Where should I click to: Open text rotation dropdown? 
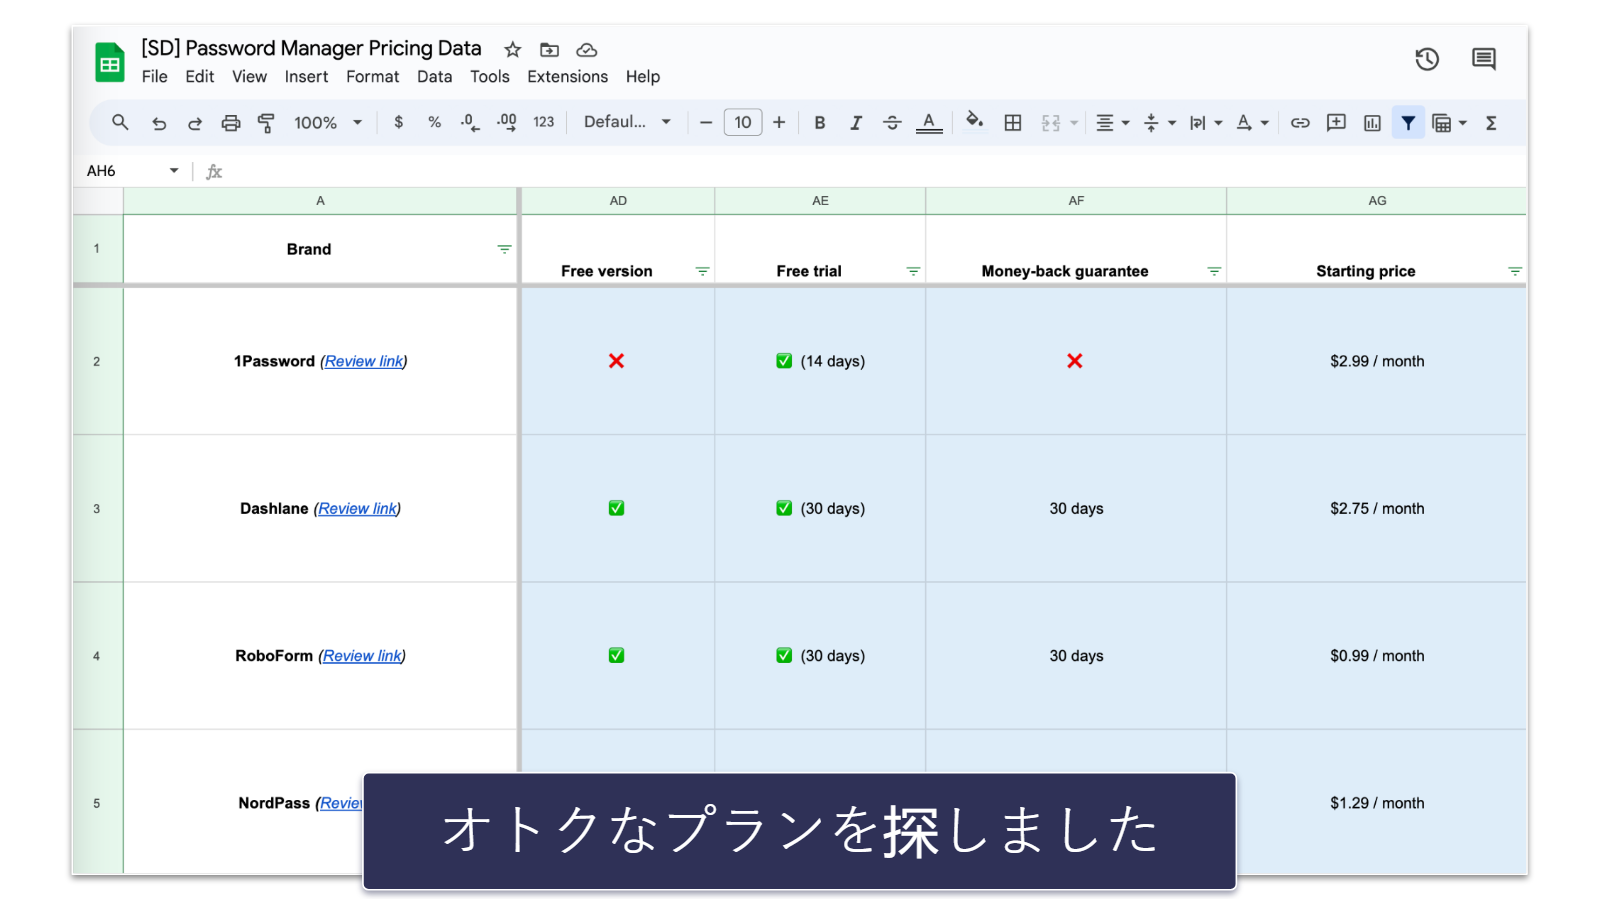pos(1252,122)
